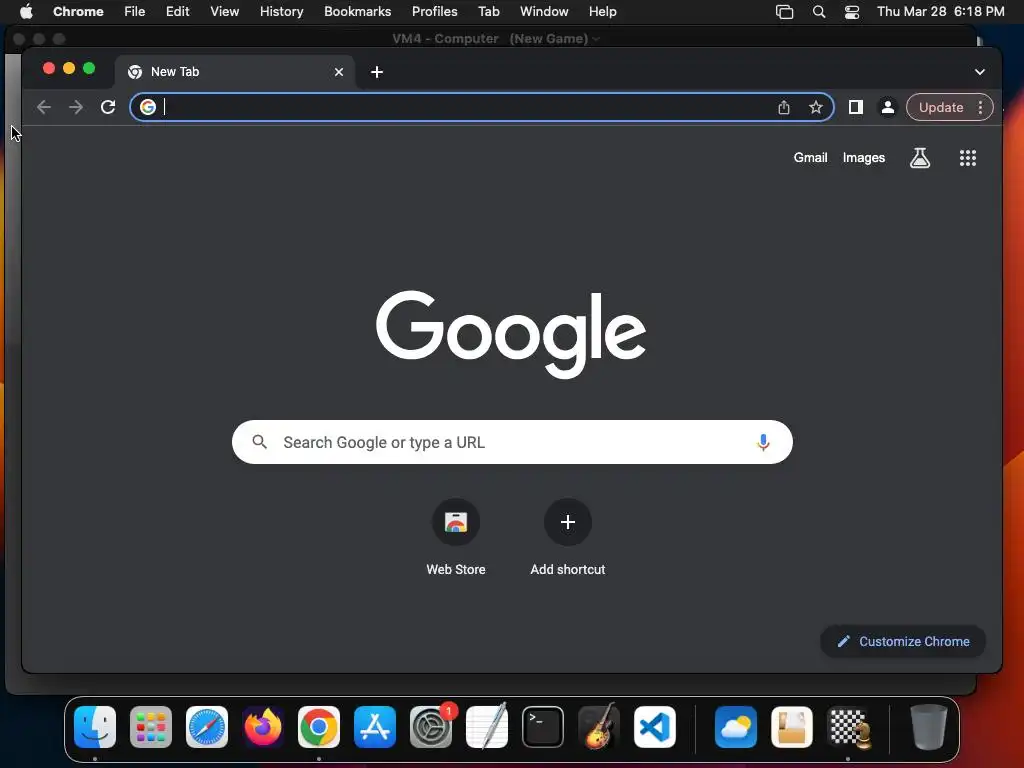Select the New Tab tab
1024x768 pixels.
point(235,72)
